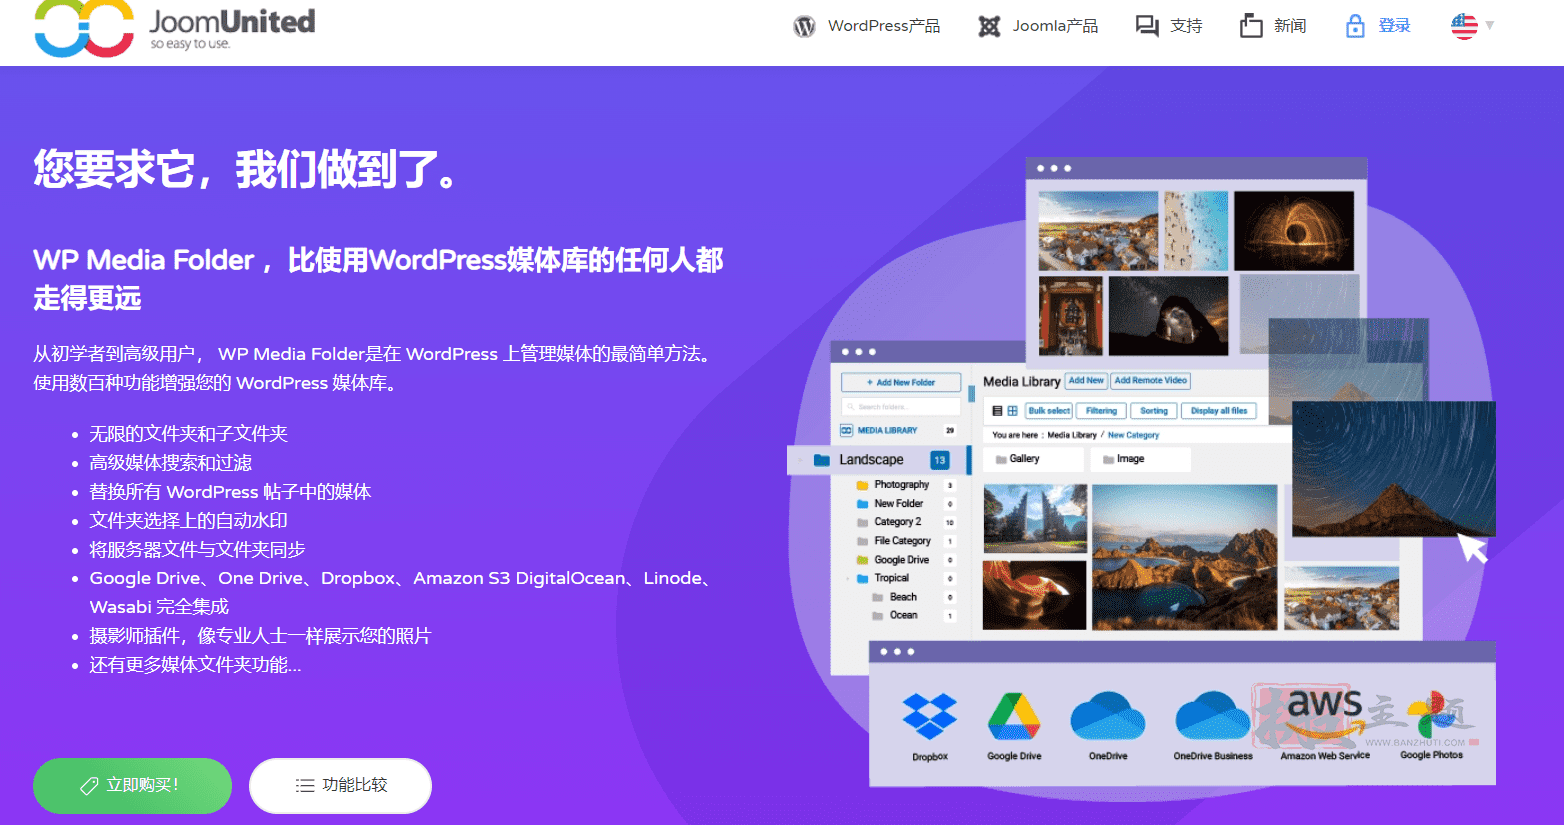Screen dimensions: 1564x825
Task: Select the Landscape folder row
Action: (877, 460)
